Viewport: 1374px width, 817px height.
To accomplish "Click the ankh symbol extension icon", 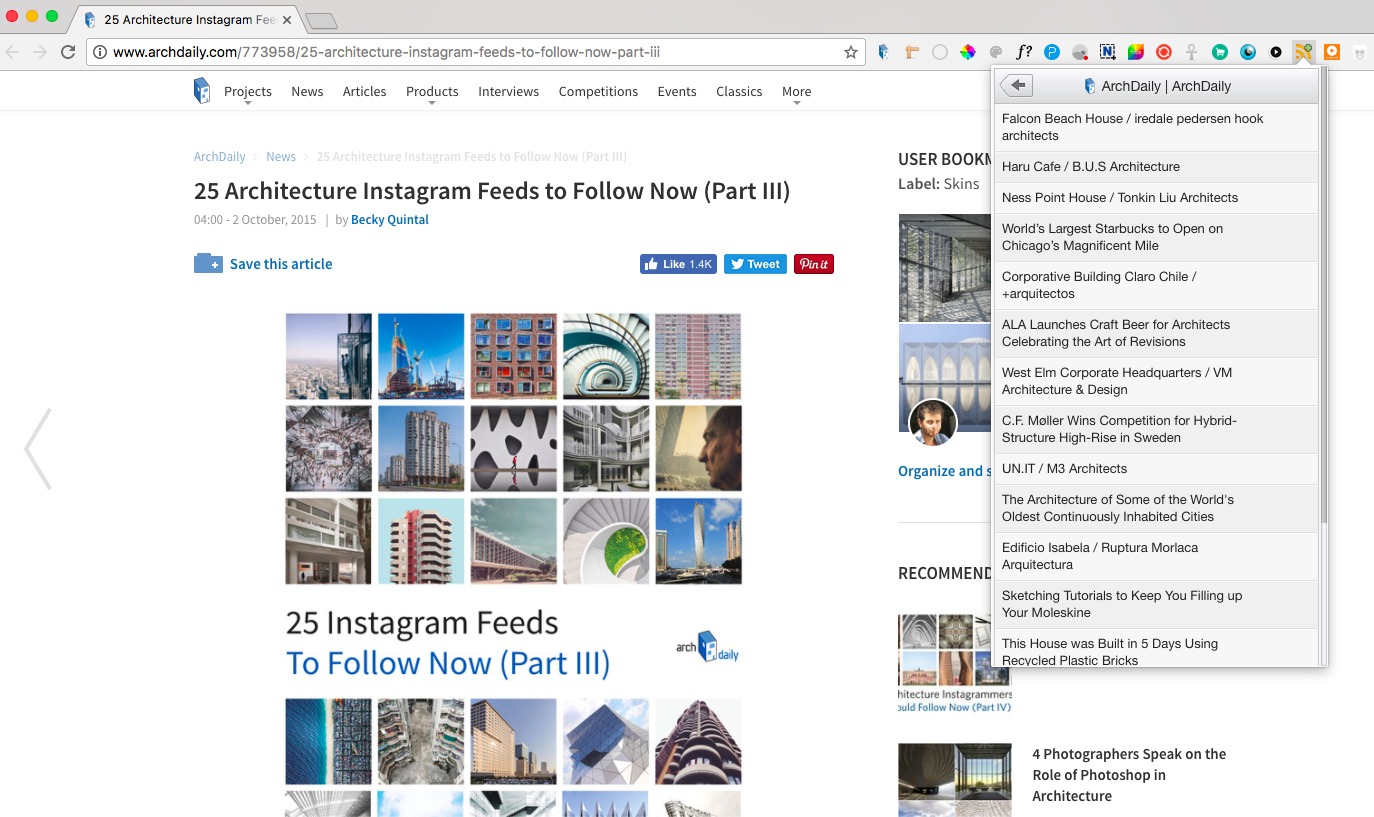I will [1192, 52].
